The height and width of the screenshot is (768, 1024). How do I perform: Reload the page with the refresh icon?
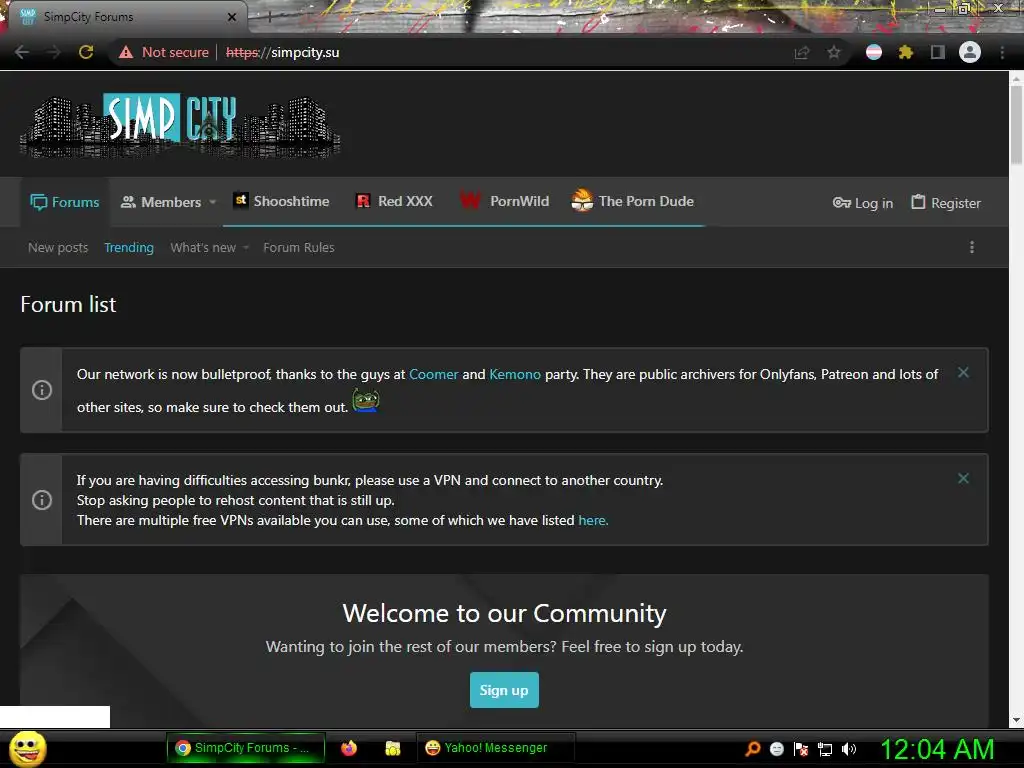86,52
